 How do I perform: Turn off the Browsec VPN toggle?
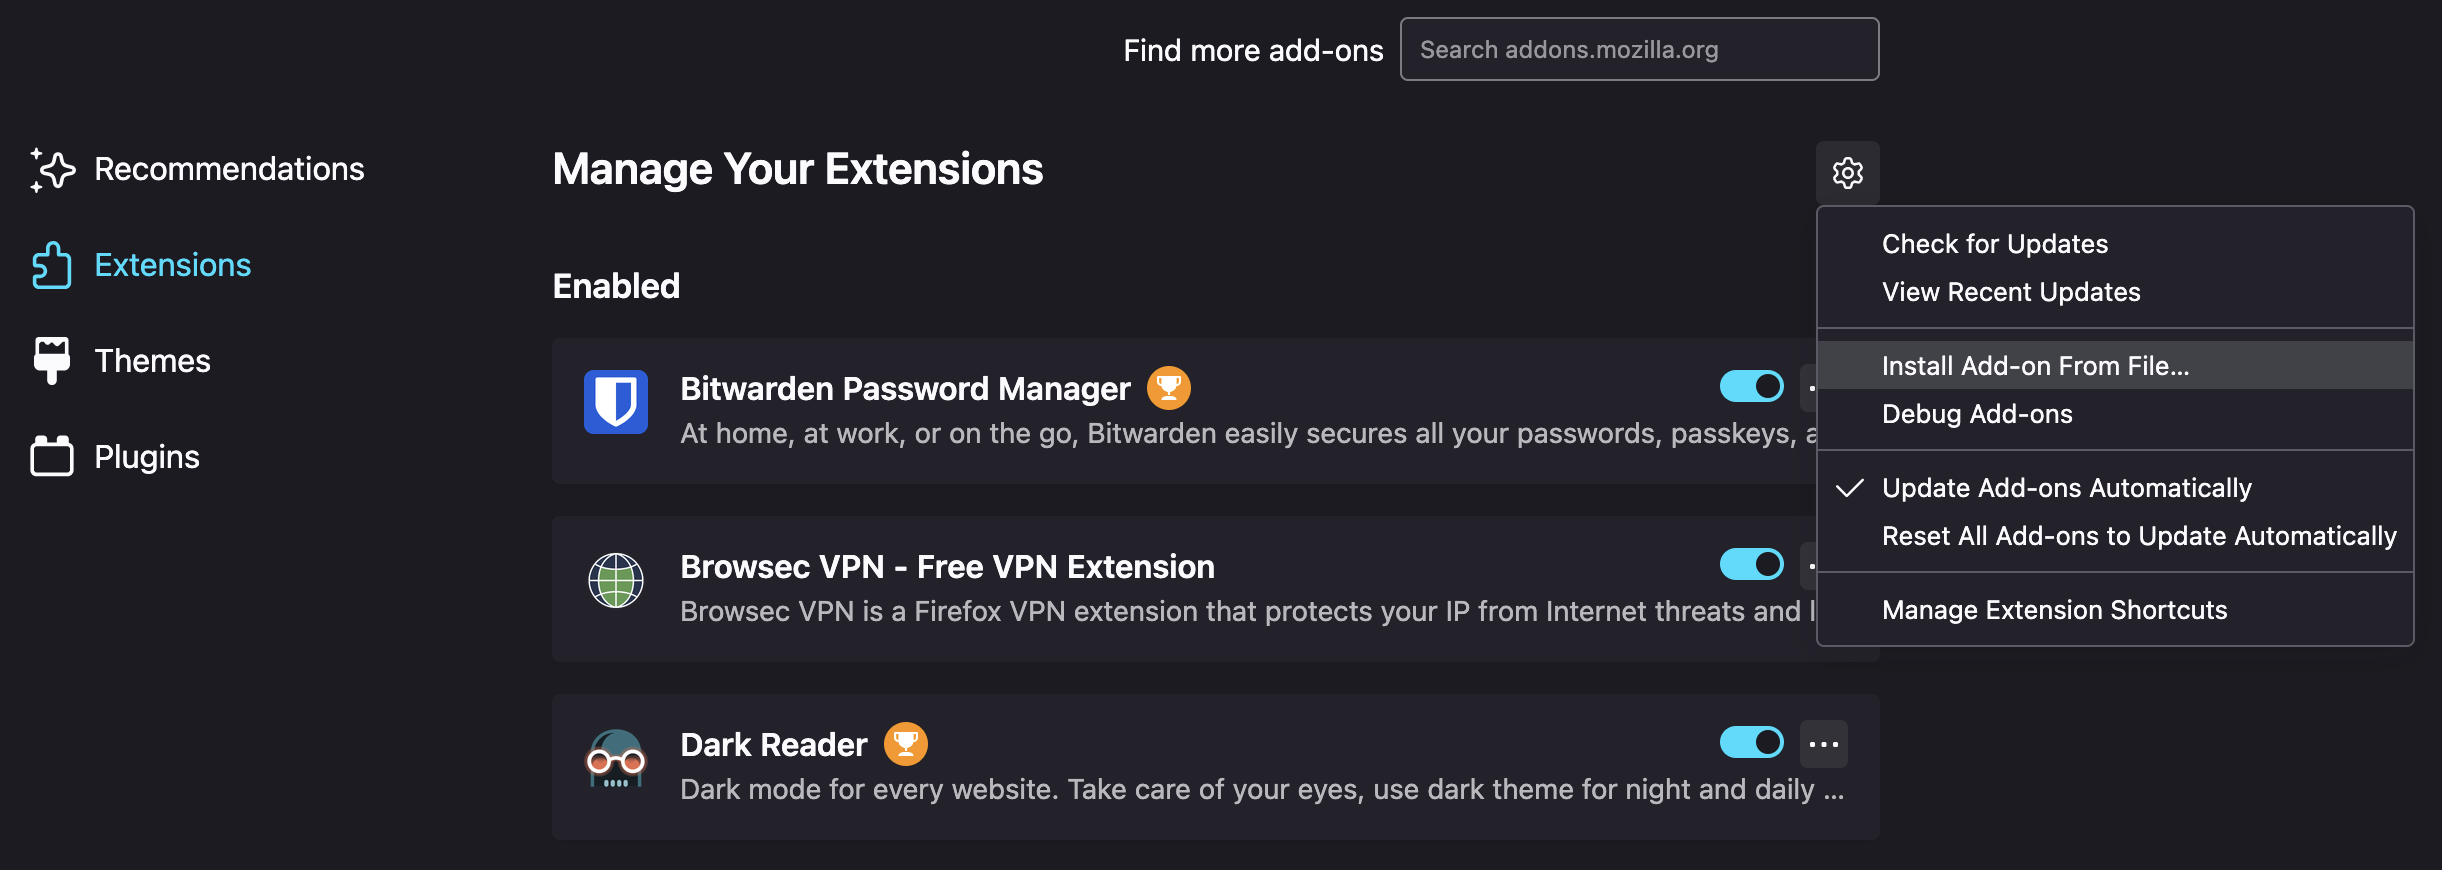point(1751,564)
